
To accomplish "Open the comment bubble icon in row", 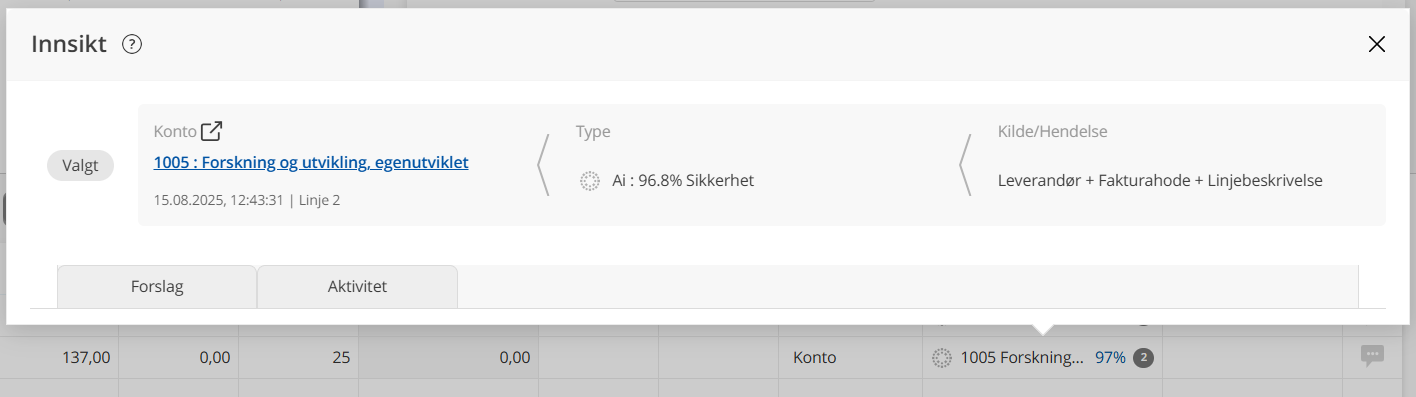I will 1372,356.
